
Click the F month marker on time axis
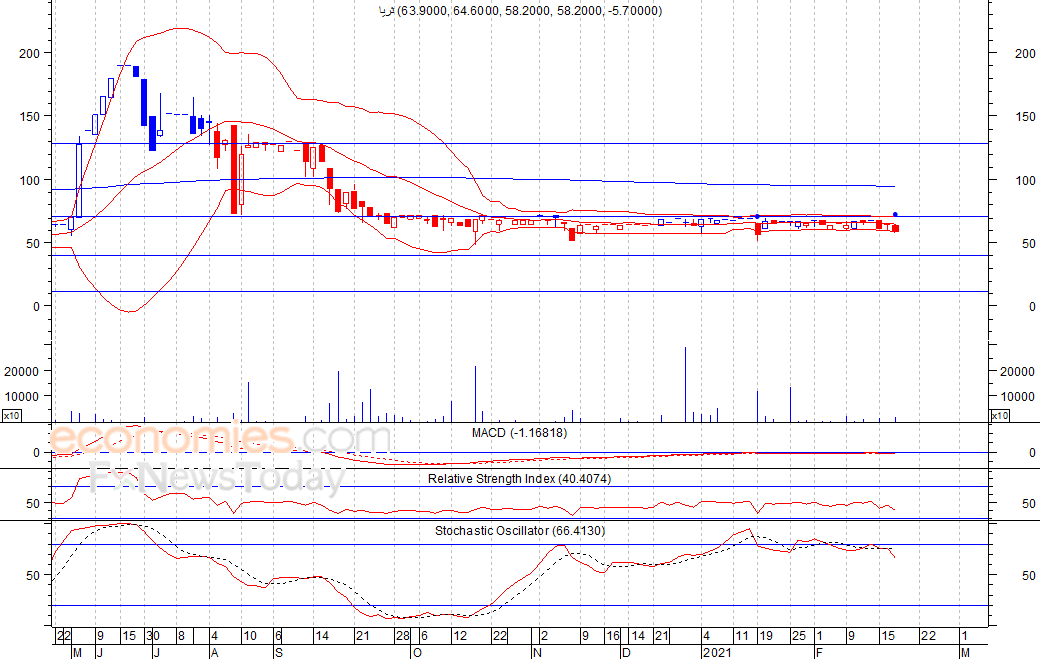(x=818, y=652)
